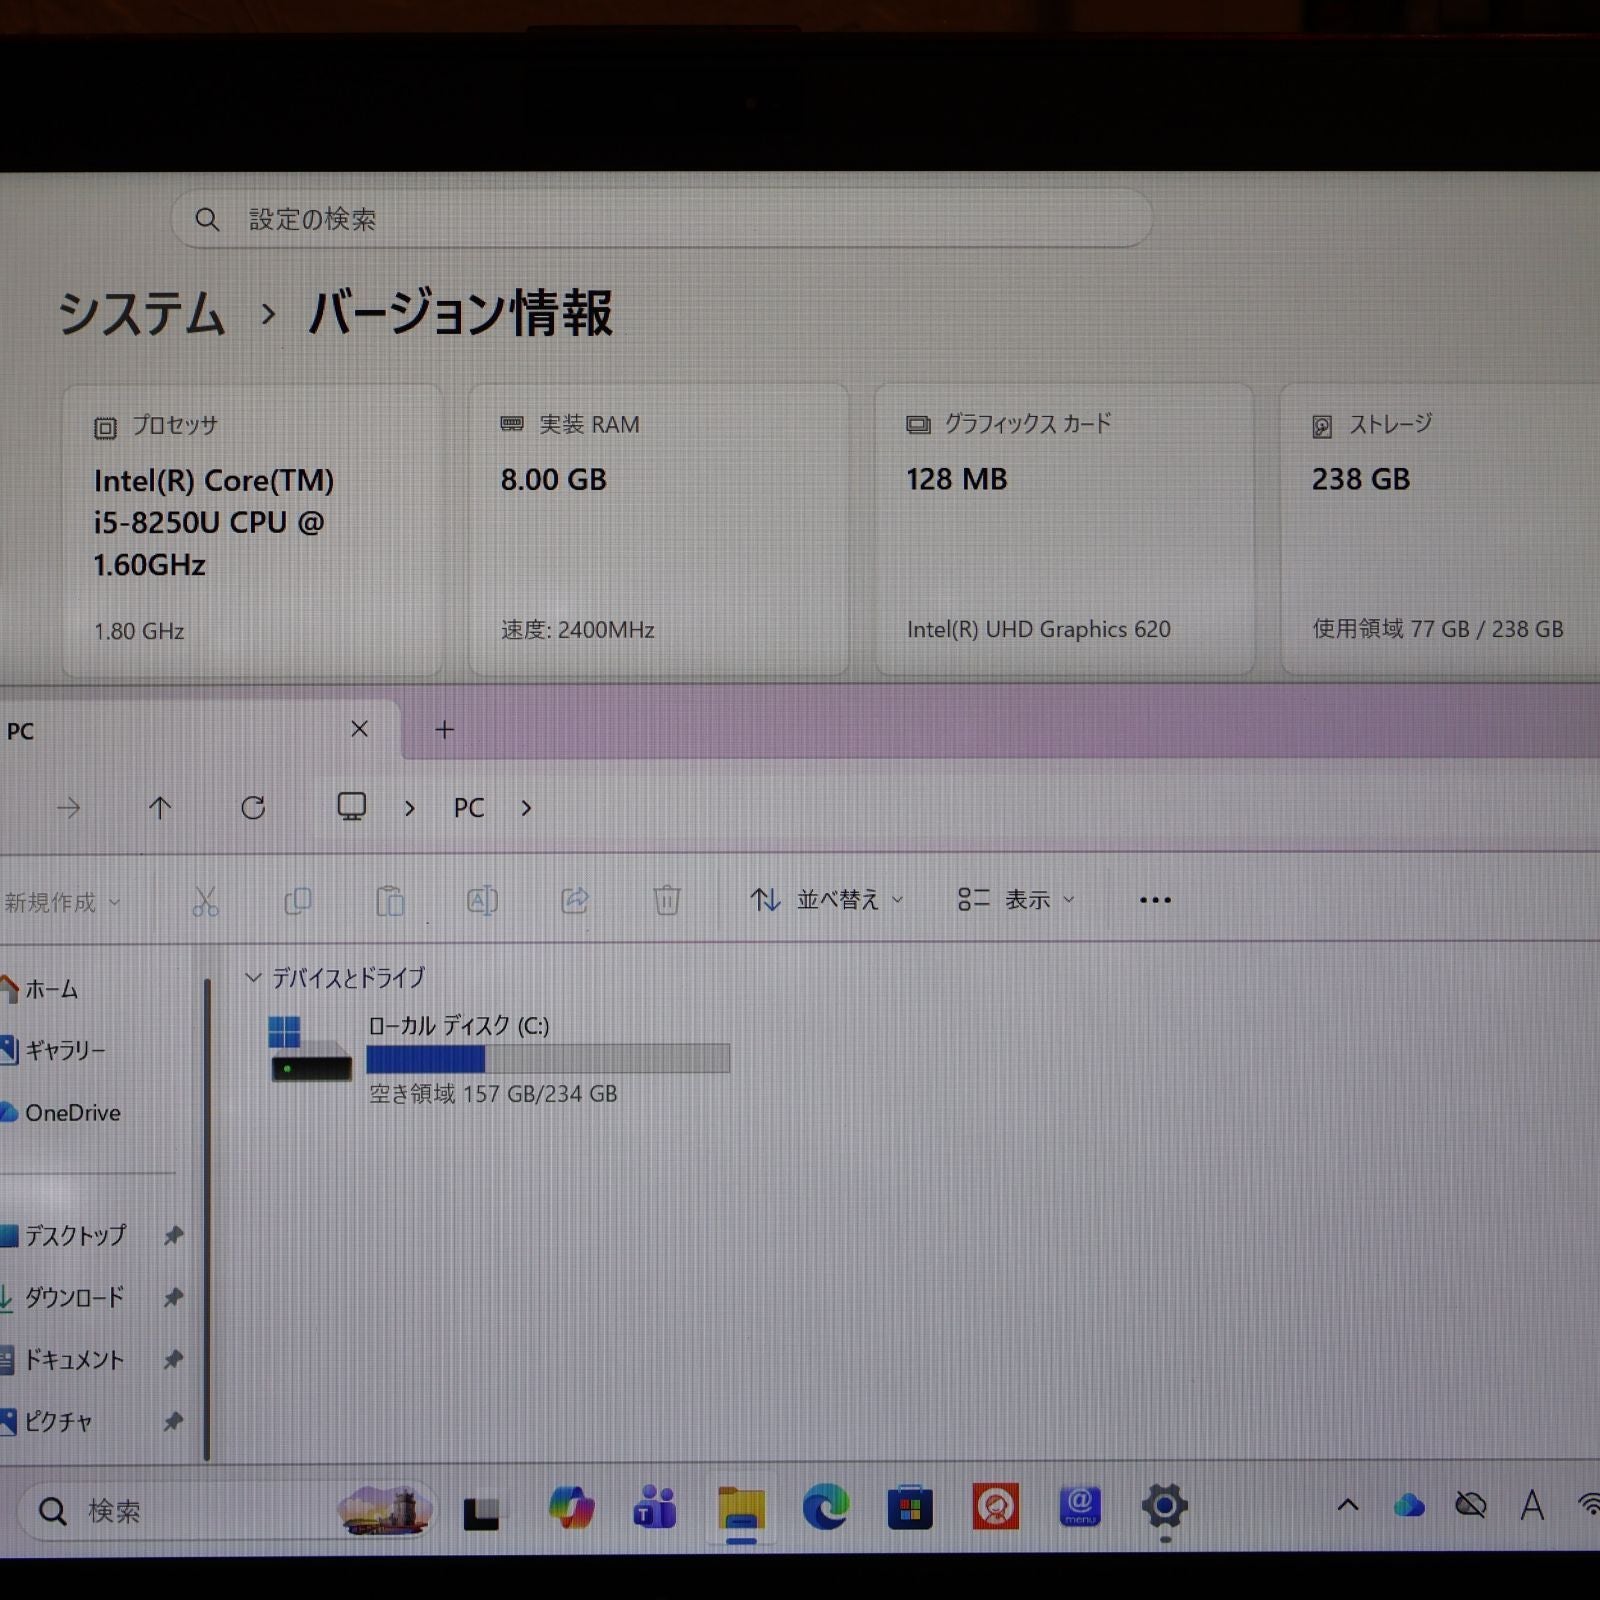Viewport: 1600px width, 1600px height.
Task: Open the three-dot more options menu
Action: click(1155, 900)
